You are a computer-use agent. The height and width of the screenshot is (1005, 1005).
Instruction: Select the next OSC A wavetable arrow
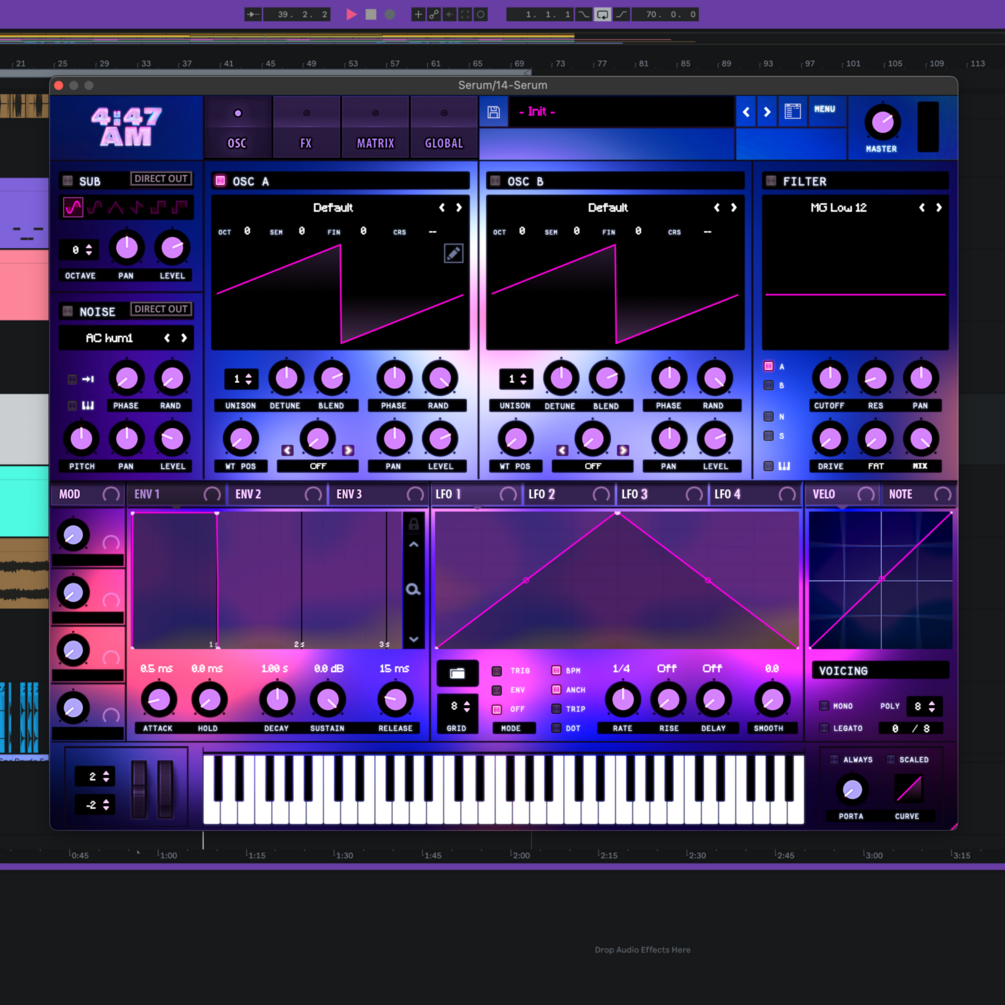[459, 208]
